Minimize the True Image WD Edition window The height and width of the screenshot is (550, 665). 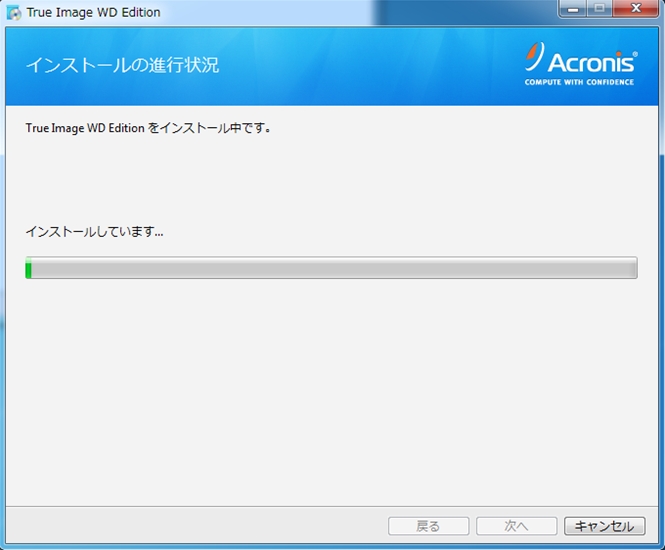[573, 8]
